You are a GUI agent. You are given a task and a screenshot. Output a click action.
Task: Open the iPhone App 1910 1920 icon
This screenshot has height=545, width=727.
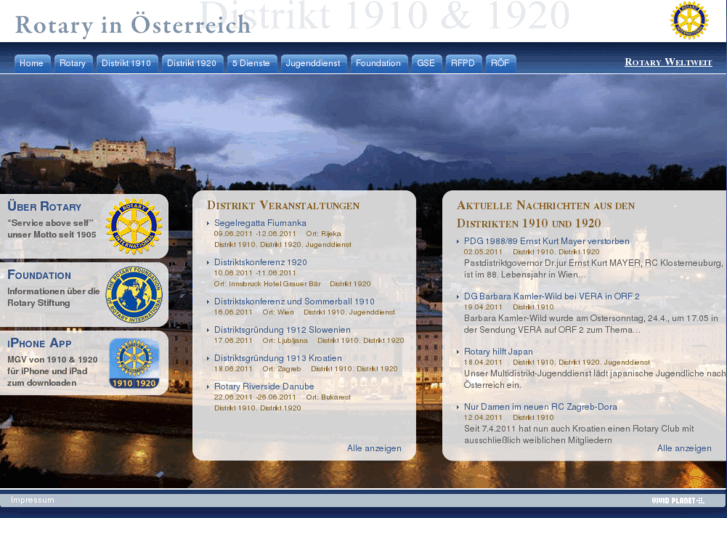tap(134, 364)
